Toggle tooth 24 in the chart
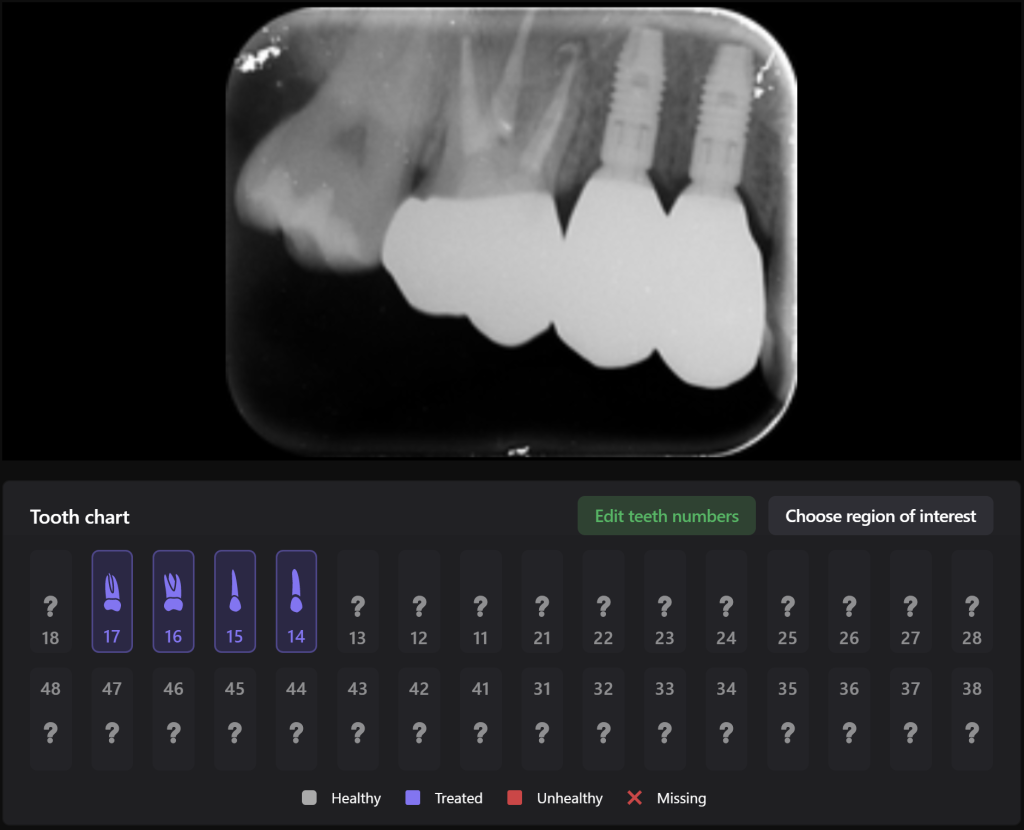This screenshot has width=1024, height=830. click(726, 601)
